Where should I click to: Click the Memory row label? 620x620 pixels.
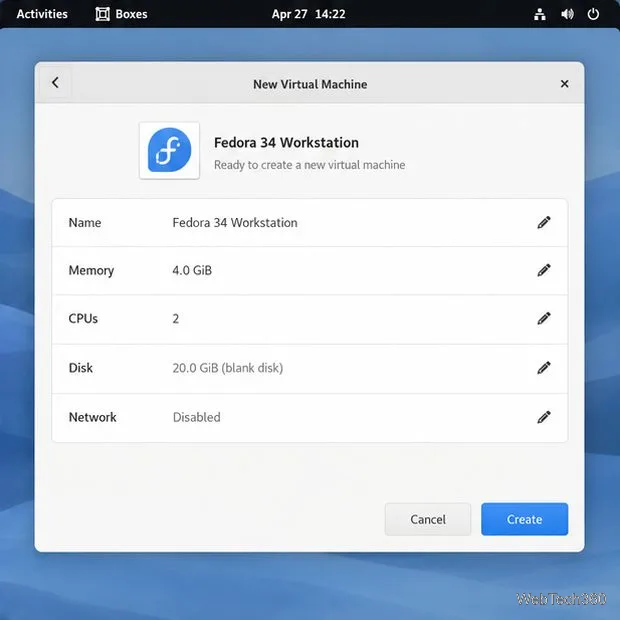coord(91,271)
